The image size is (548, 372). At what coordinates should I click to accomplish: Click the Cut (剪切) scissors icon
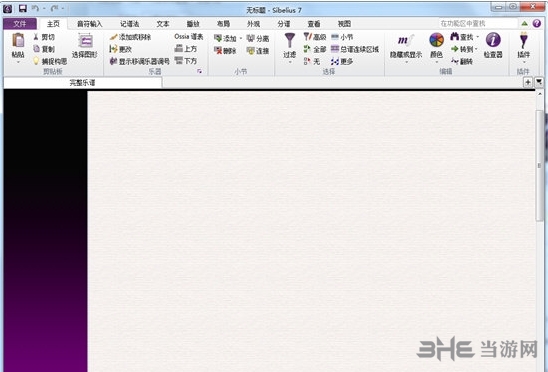(x=36, y=37)
